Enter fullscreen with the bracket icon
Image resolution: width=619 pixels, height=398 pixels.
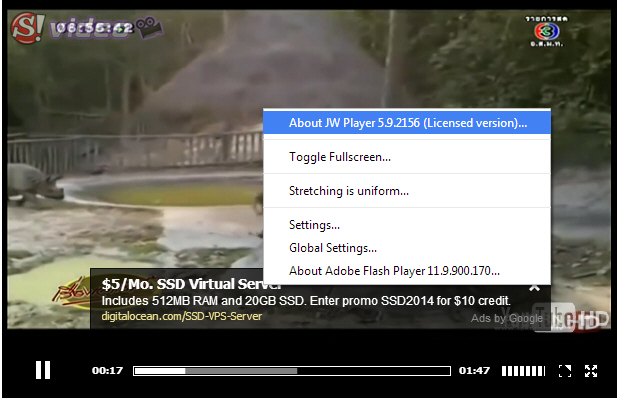coord(565,371)
